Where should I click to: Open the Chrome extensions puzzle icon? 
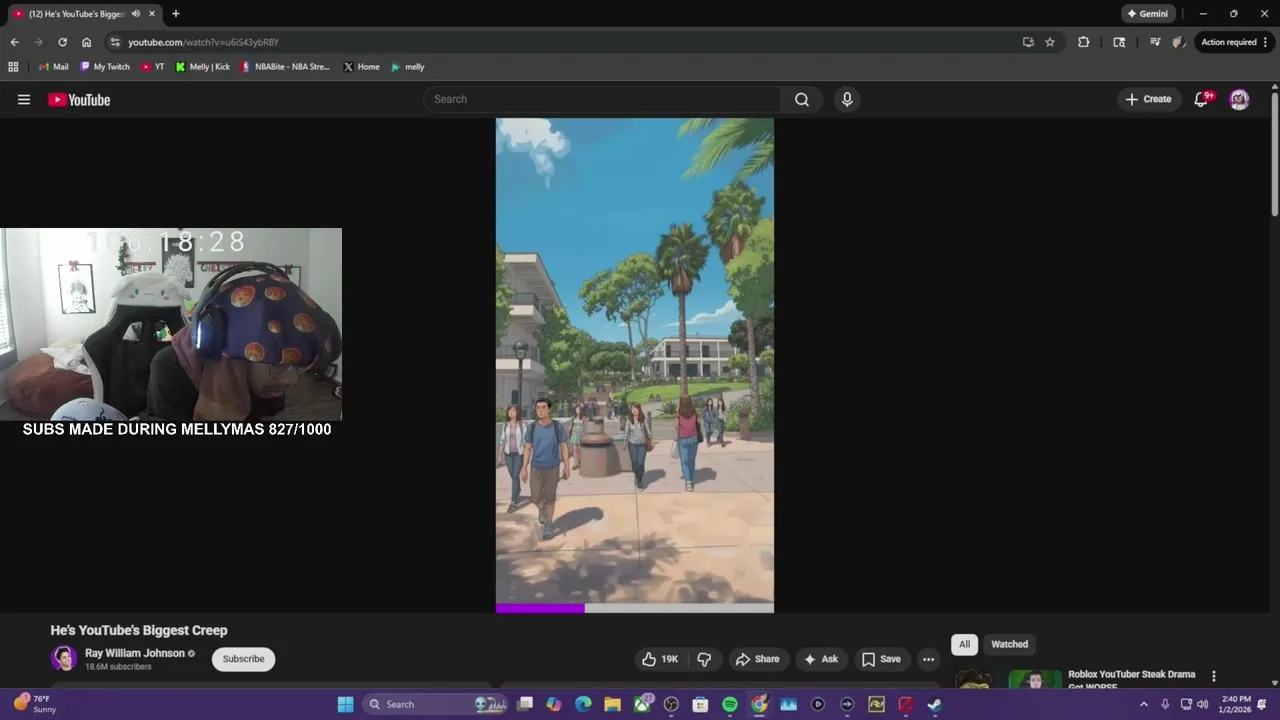(1083, 42)
